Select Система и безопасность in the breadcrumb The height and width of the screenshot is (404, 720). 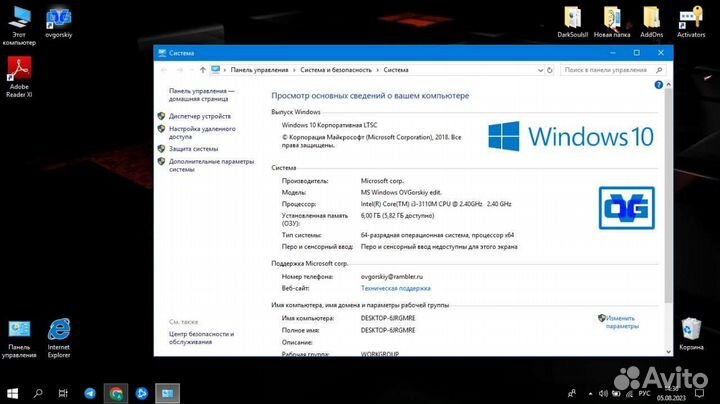click(336, 70)
